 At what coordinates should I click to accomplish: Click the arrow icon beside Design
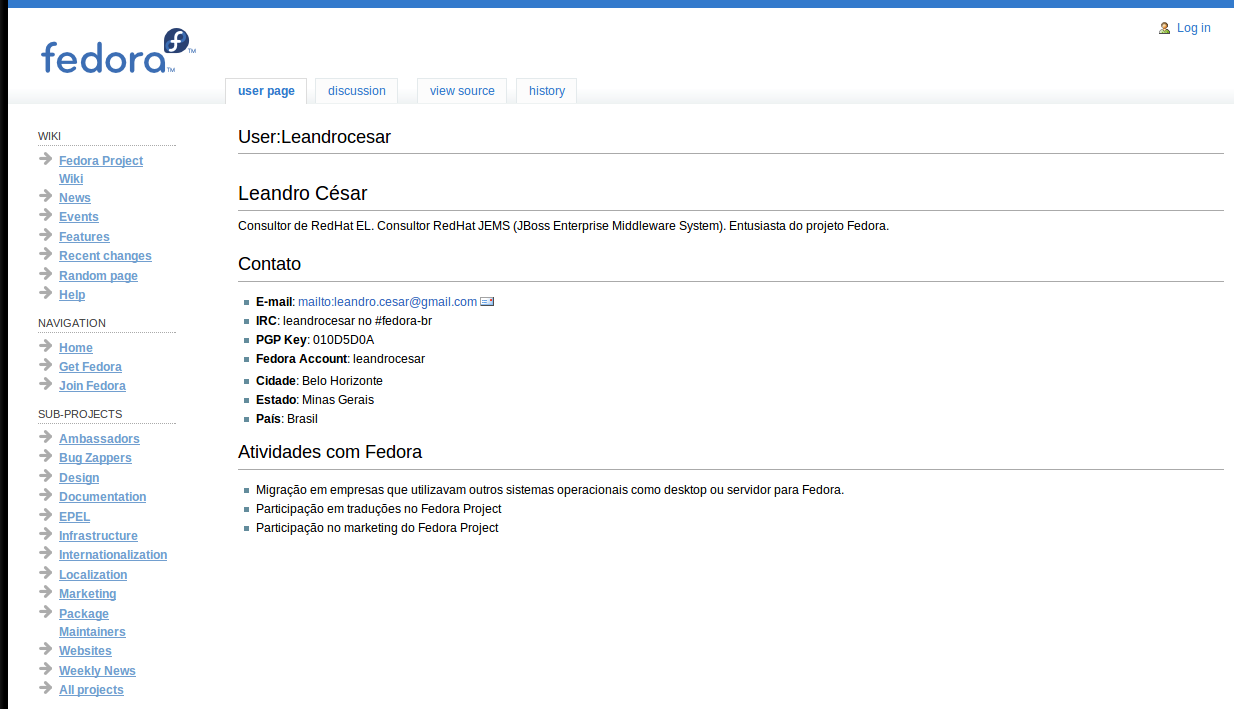pos(46,476)
